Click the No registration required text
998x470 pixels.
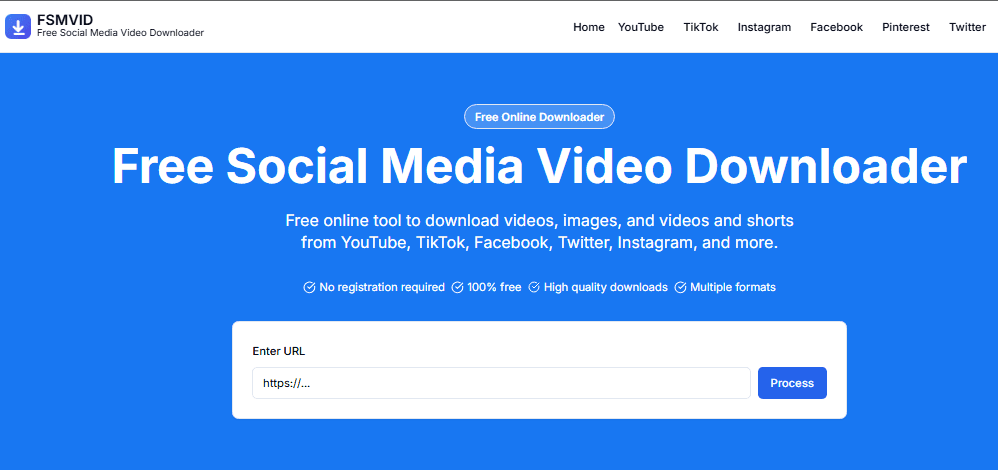click(x=382, y=287)
